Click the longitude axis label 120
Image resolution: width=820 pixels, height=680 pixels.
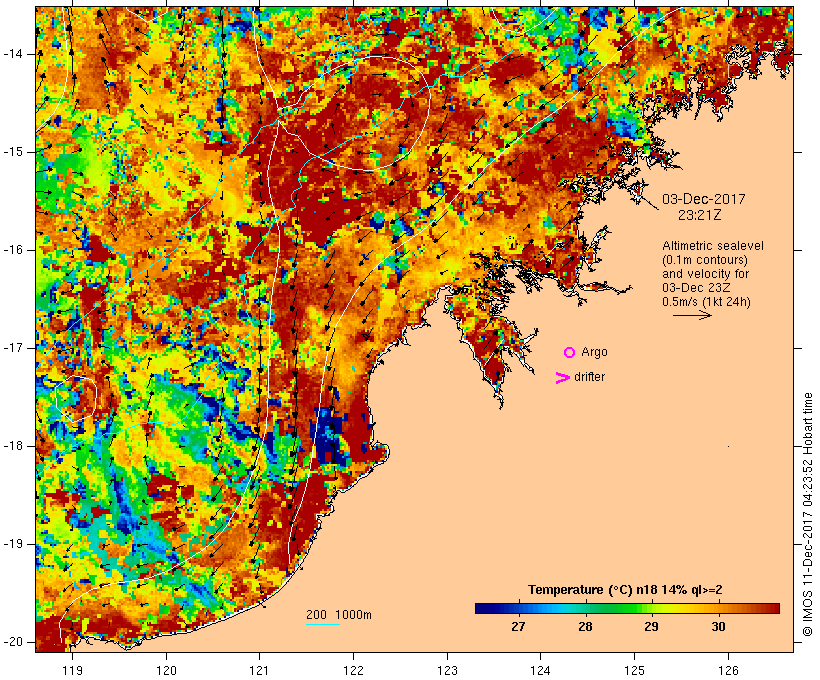(x=166, y=670)
